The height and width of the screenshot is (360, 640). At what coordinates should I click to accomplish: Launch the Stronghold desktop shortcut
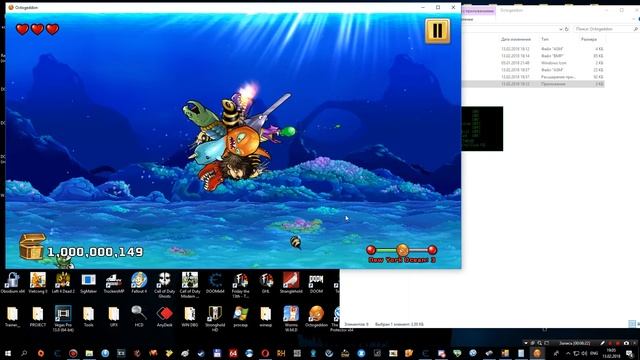click(x=291, y=283)
